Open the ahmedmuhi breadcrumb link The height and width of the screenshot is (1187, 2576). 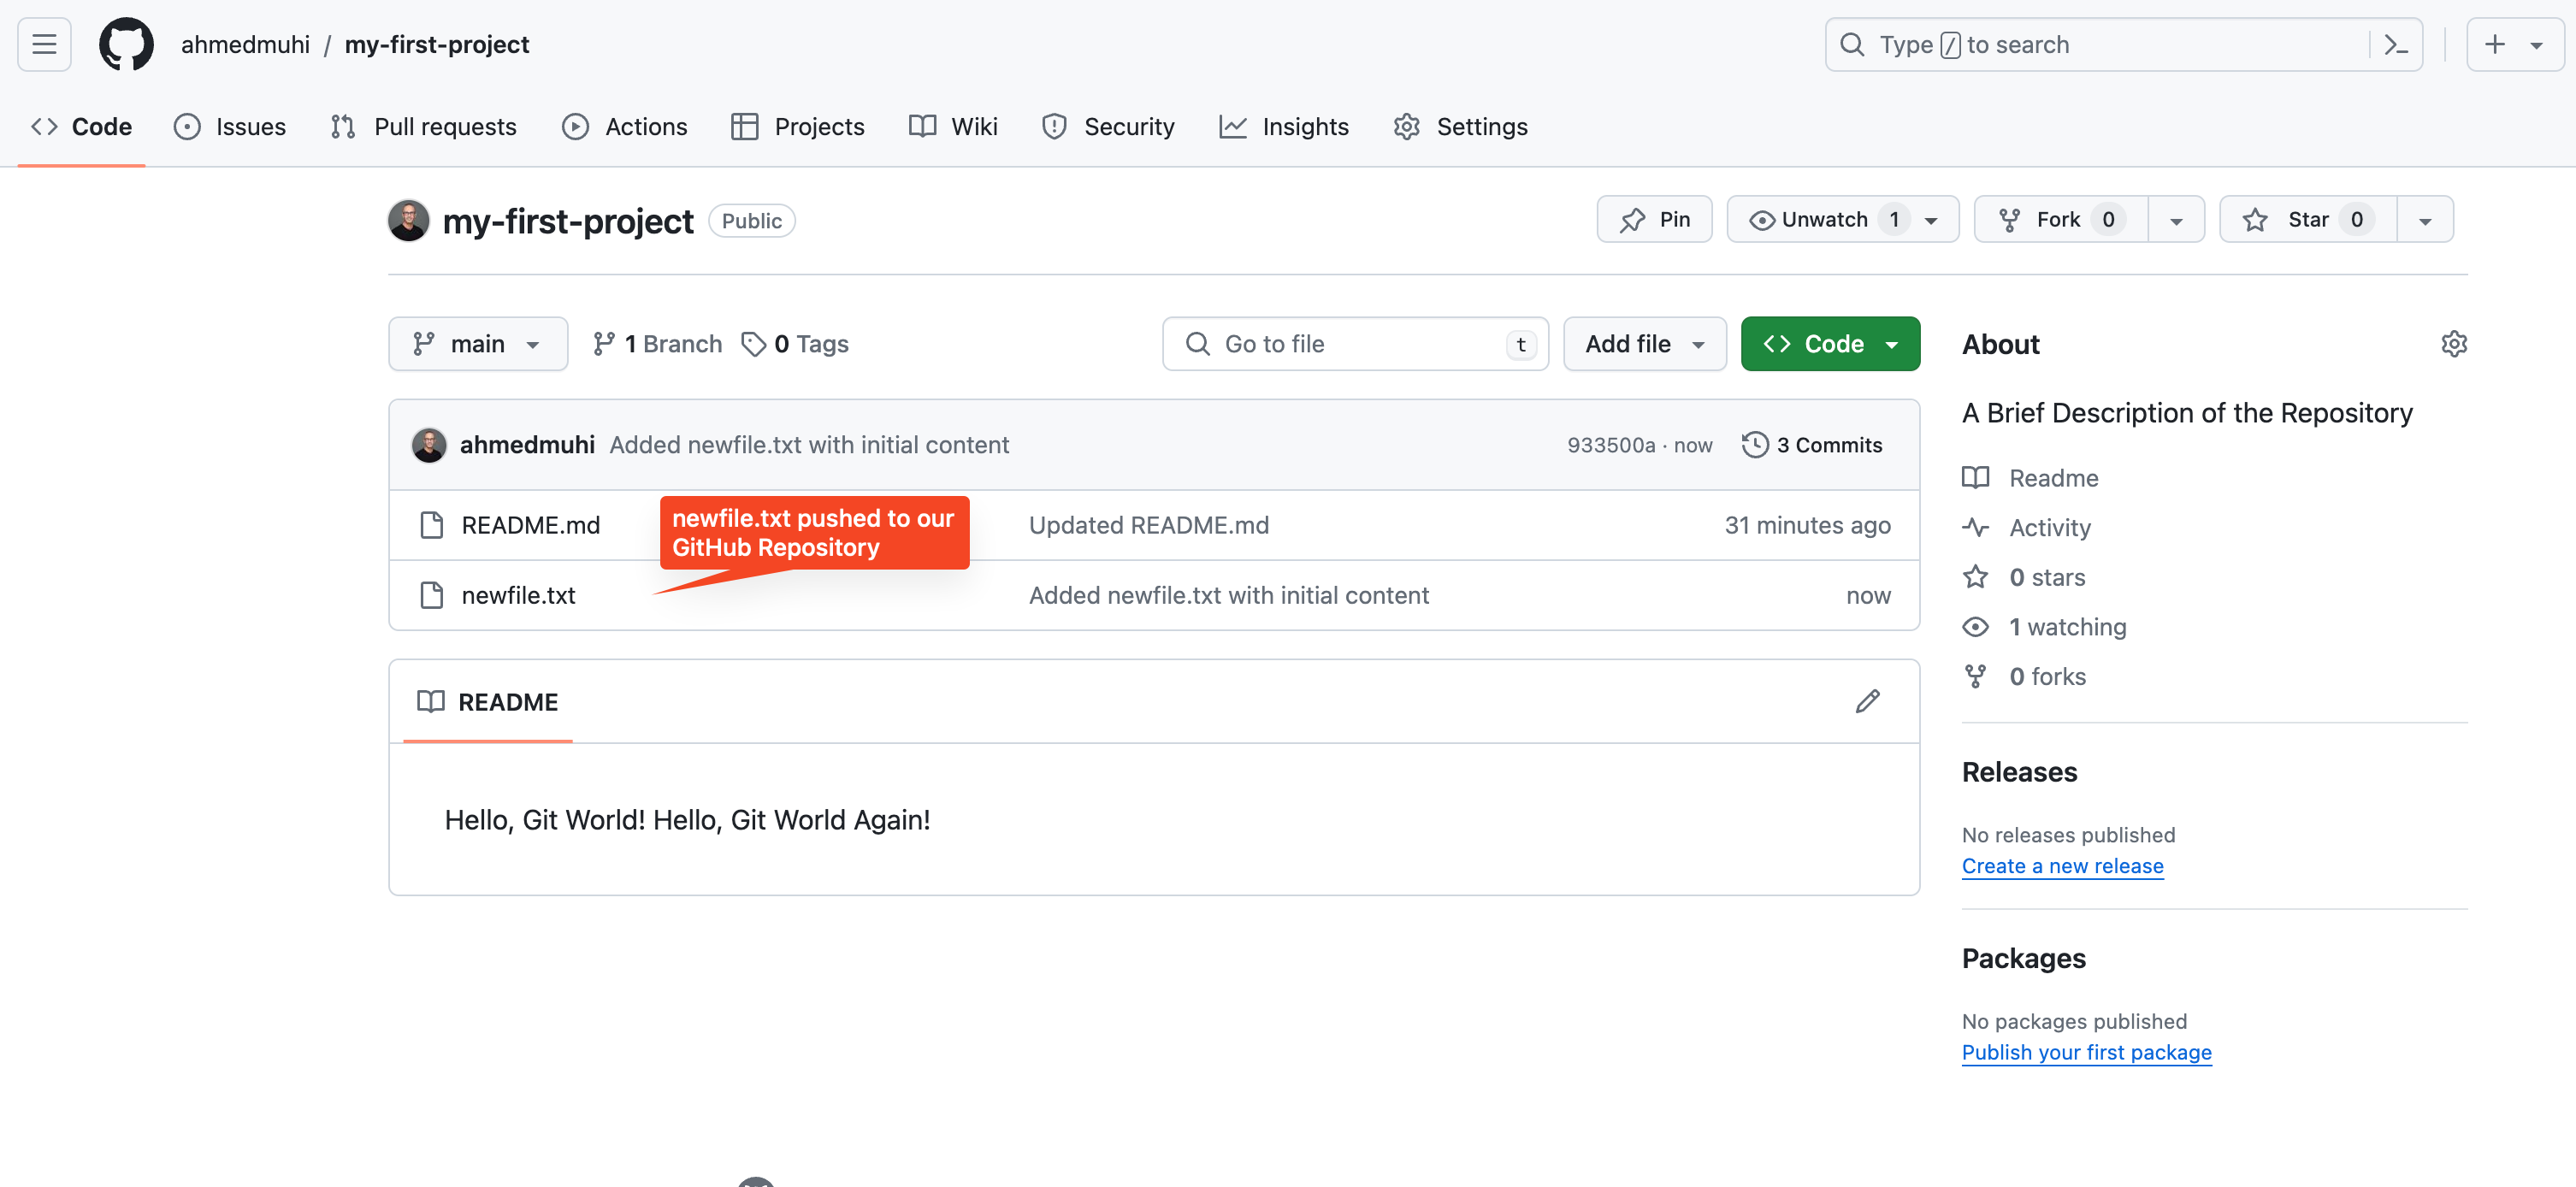click(245, 44)
